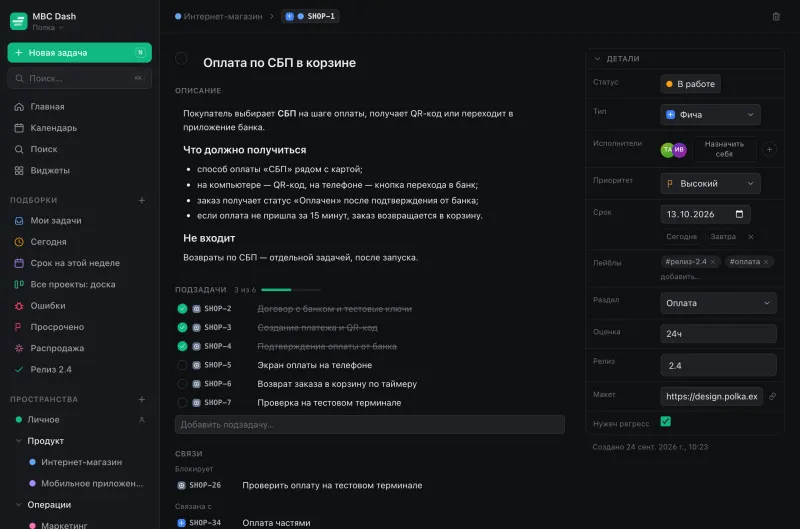800x529 pixels.
Task: Click the MBC Dash green logo icon
Action: pos(19,21)
